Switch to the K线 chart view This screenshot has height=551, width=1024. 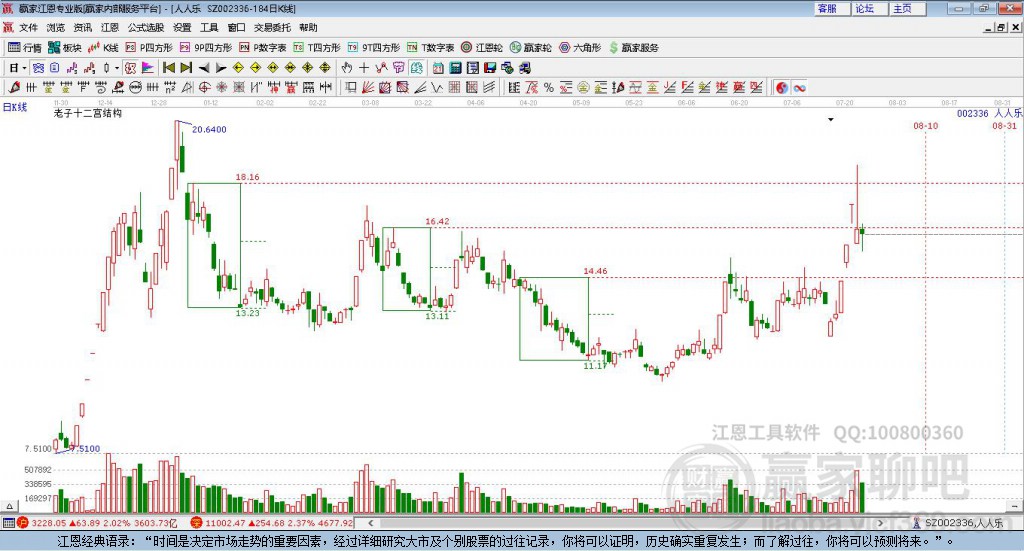coord(103,48)
